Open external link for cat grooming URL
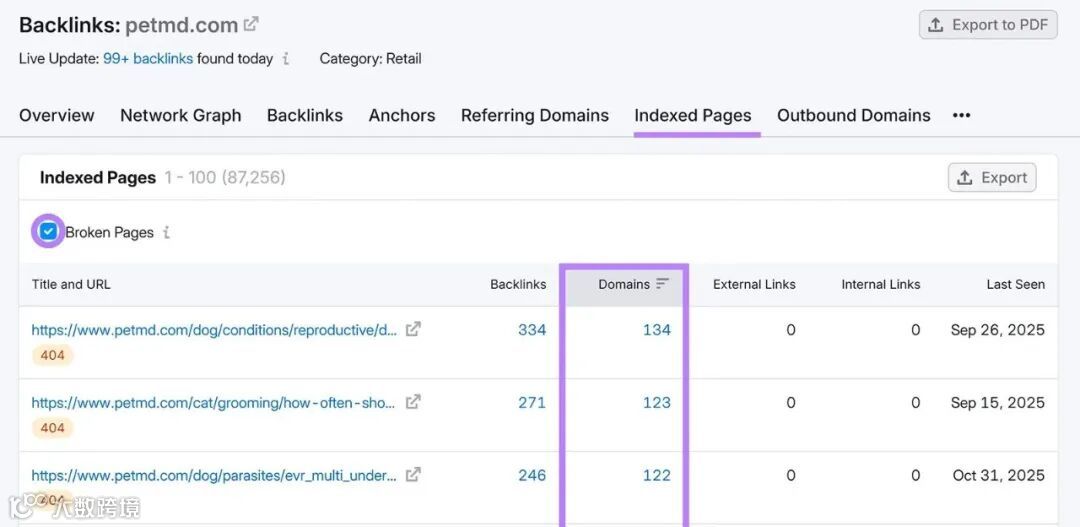Image resolution: width=1080 pixels, height=527 pixels. coord(413,402)
